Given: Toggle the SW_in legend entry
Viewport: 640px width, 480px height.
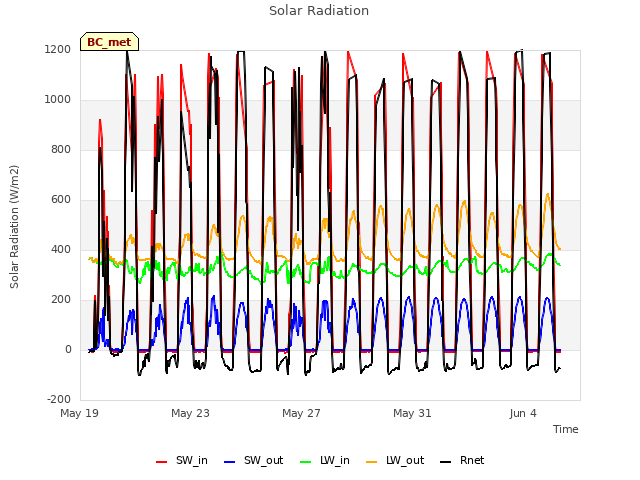Looking at the screenshot, I should pos(182,460).
